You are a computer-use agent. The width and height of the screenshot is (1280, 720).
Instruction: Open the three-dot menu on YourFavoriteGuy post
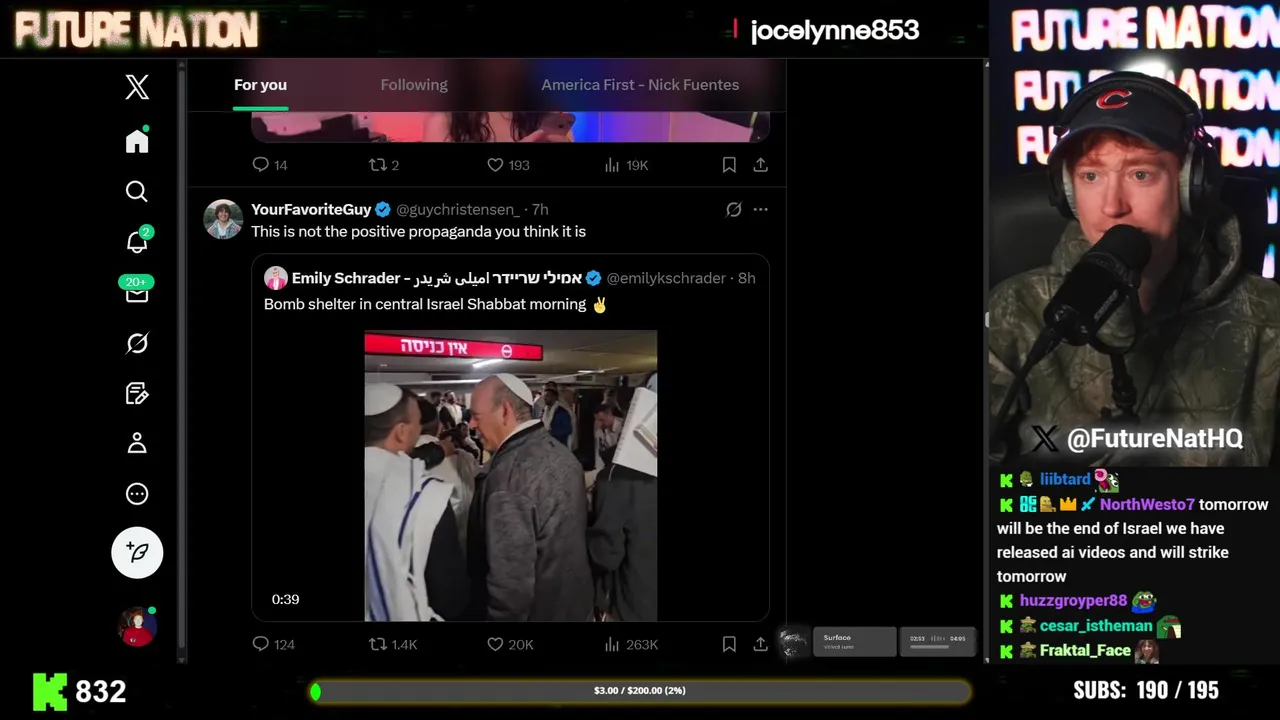click(760, 209)
